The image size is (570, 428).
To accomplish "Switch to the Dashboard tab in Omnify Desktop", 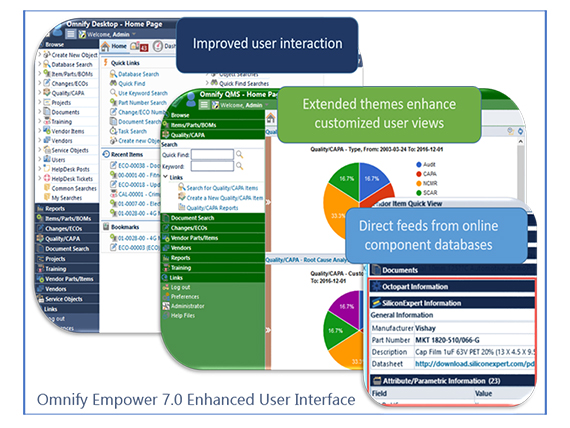I will click(x=164, y=47).
